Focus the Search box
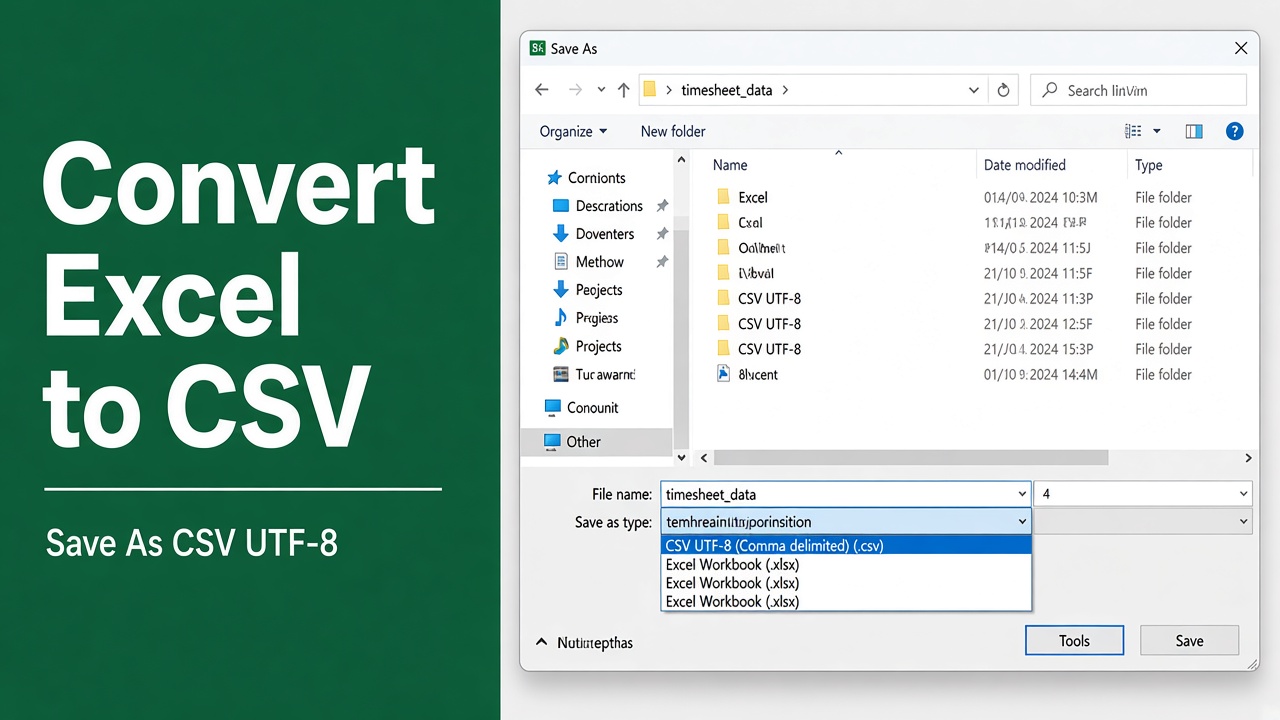Image resolution: width=1280 pixels, height=720 pixels. [1138, 90]
